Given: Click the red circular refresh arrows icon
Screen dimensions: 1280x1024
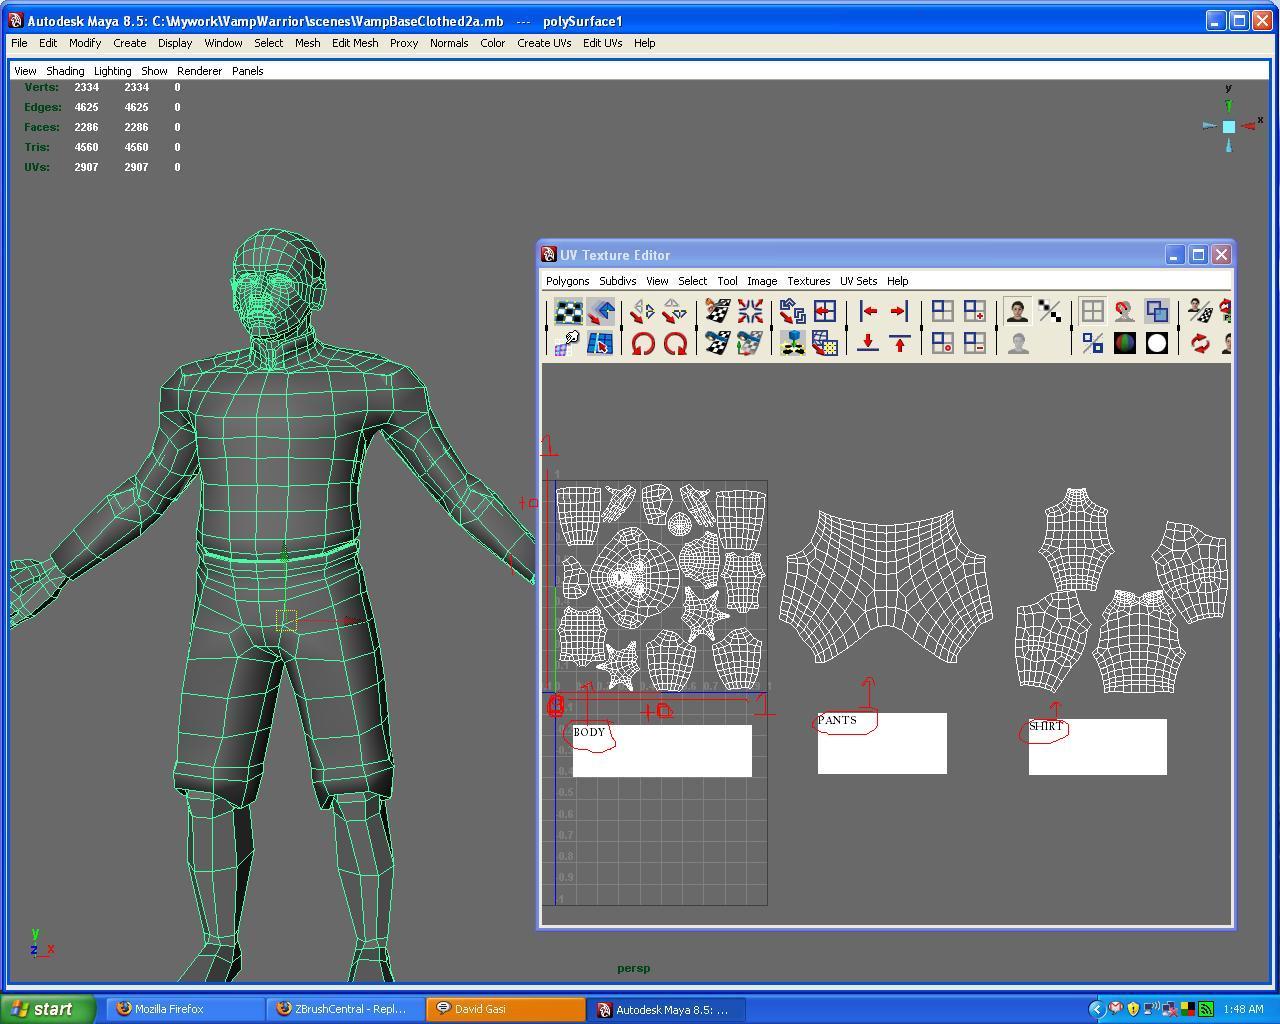Looking at the screenshot, I should 1199,344.
